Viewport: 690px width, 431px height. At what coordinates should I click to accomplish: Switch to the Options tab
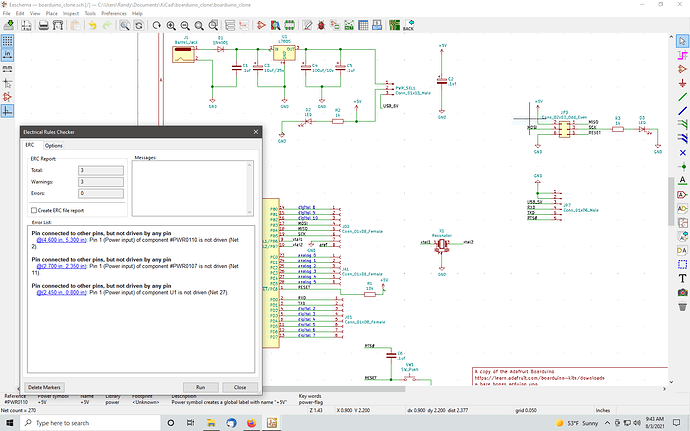point(54,146)
